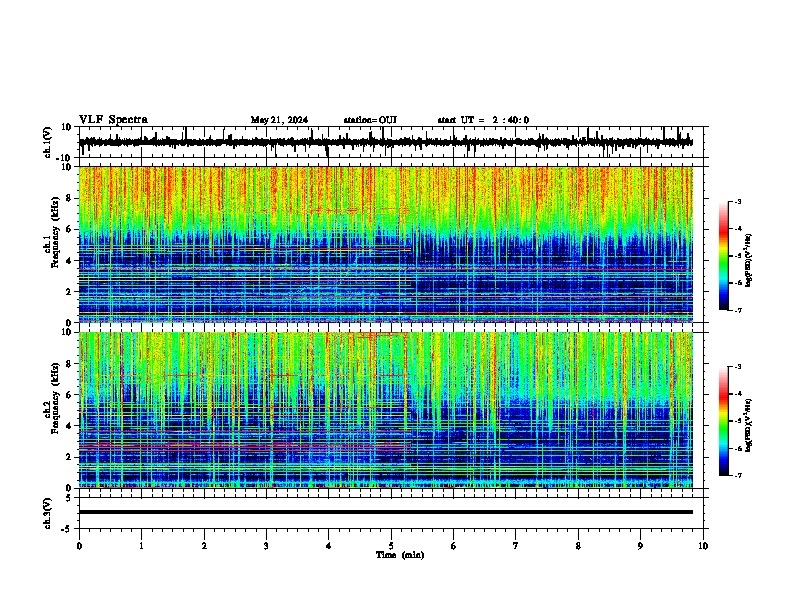Click the "10" tick on the time axis
The image size is (792, 612).
[x=703, y=546]
